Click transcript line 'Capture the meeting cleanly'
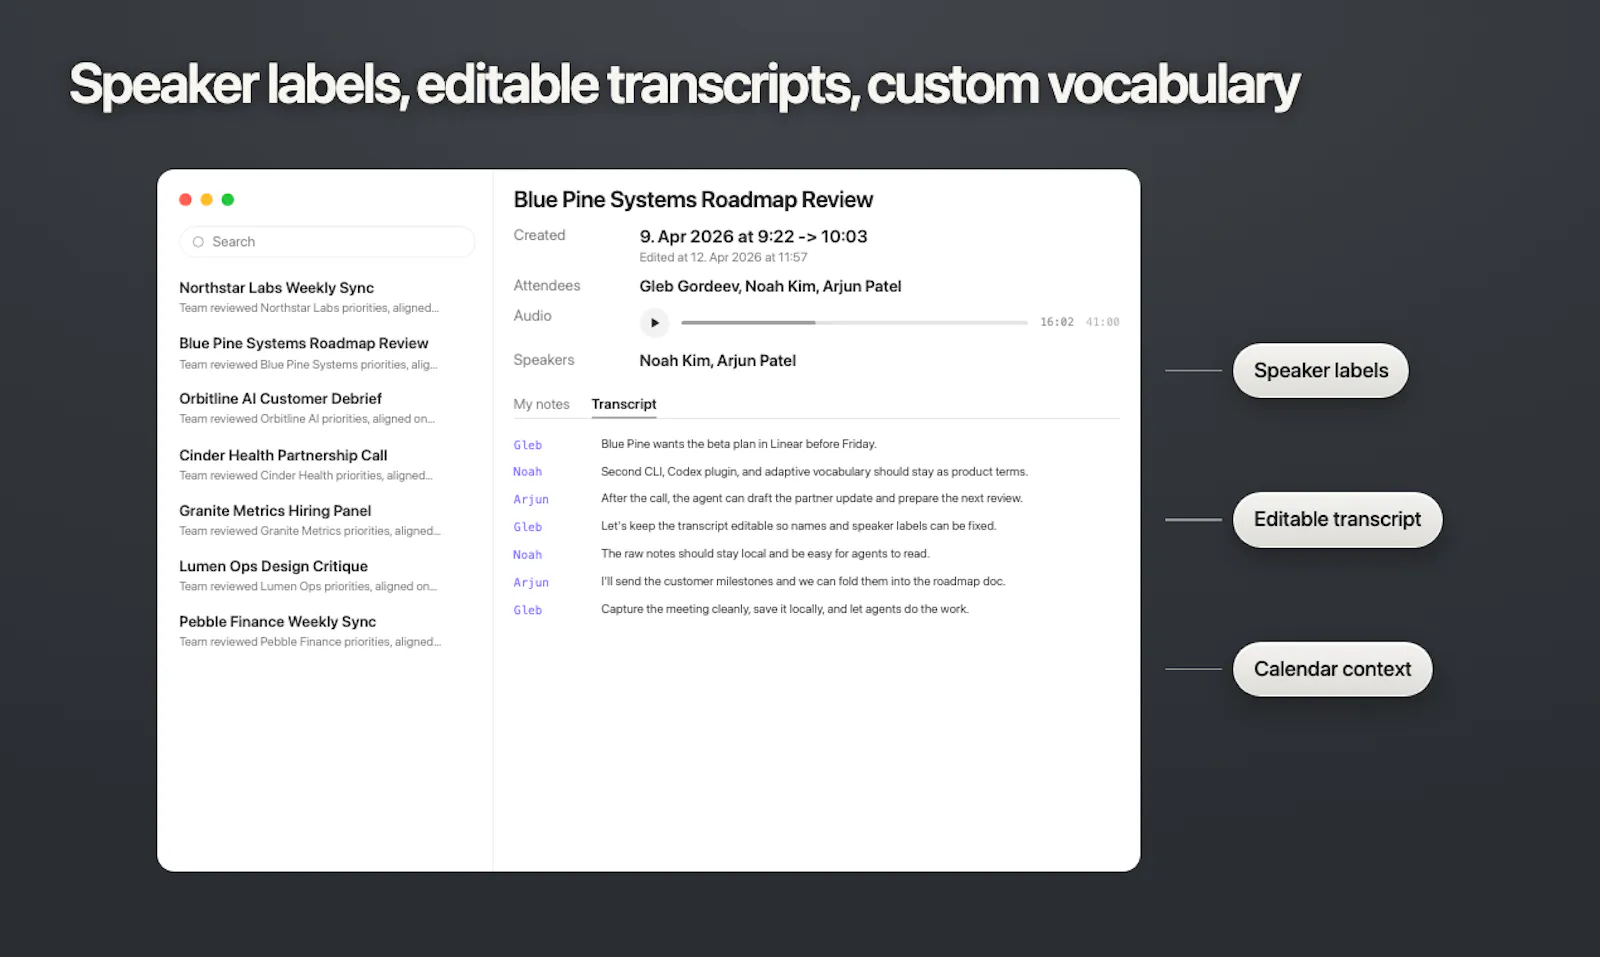This screenshot has height=957, width=1600. tap(785, 609)
